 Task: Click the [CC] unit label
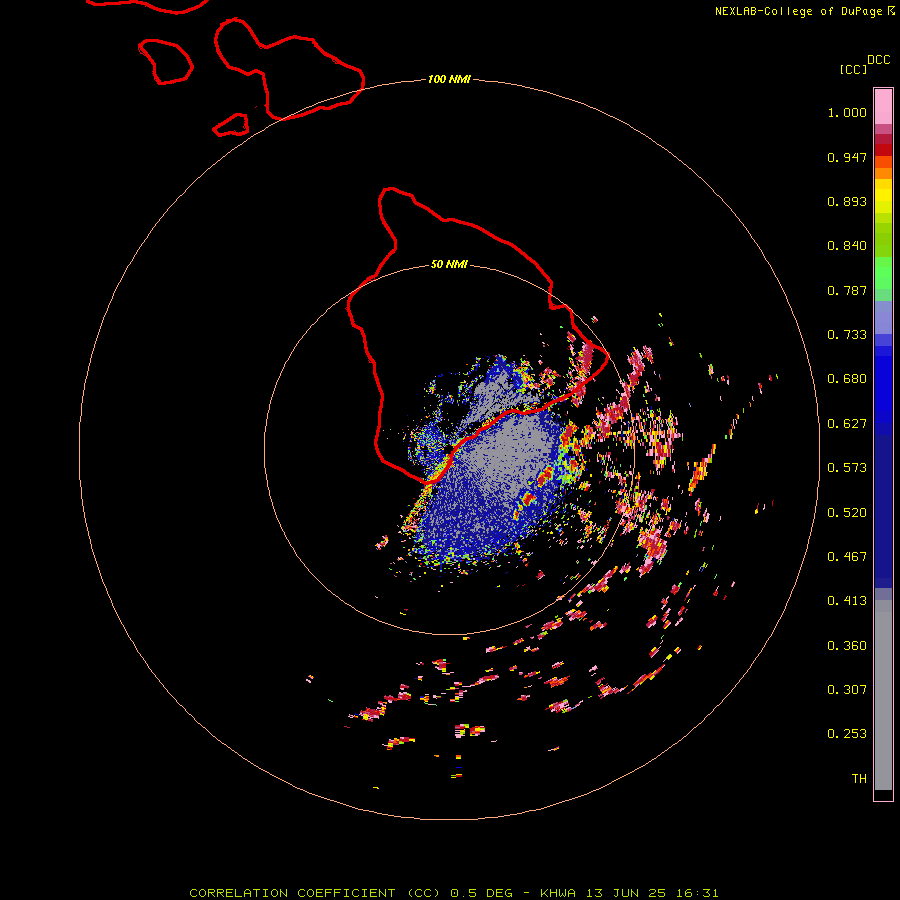(853, 69)
